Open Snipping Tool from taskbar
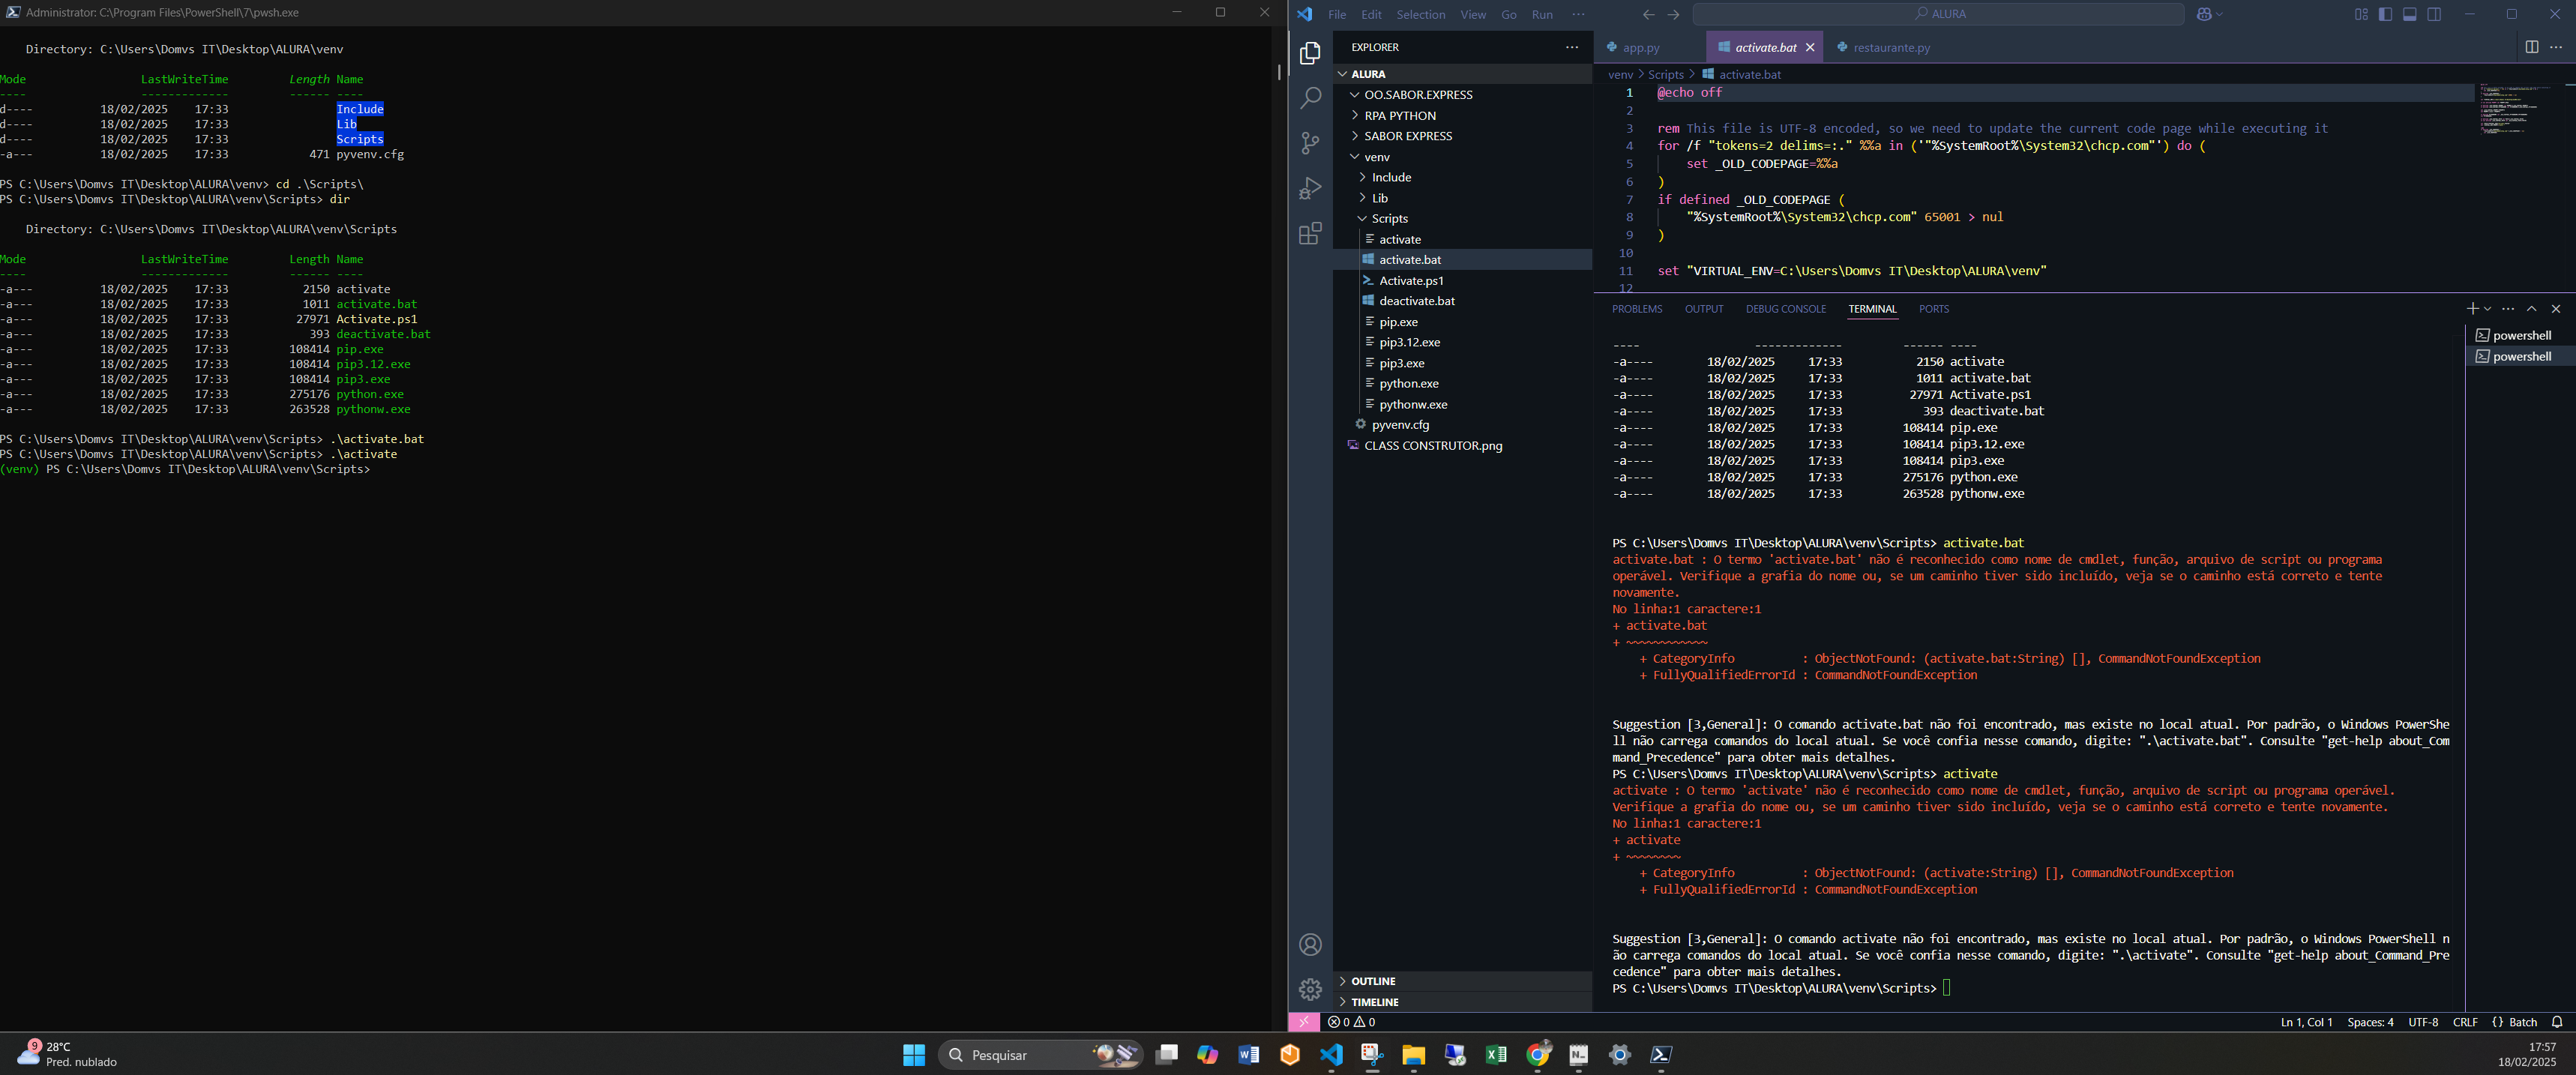The height and width of the screenshot is (1075, 2576). click(1372, 1055)
